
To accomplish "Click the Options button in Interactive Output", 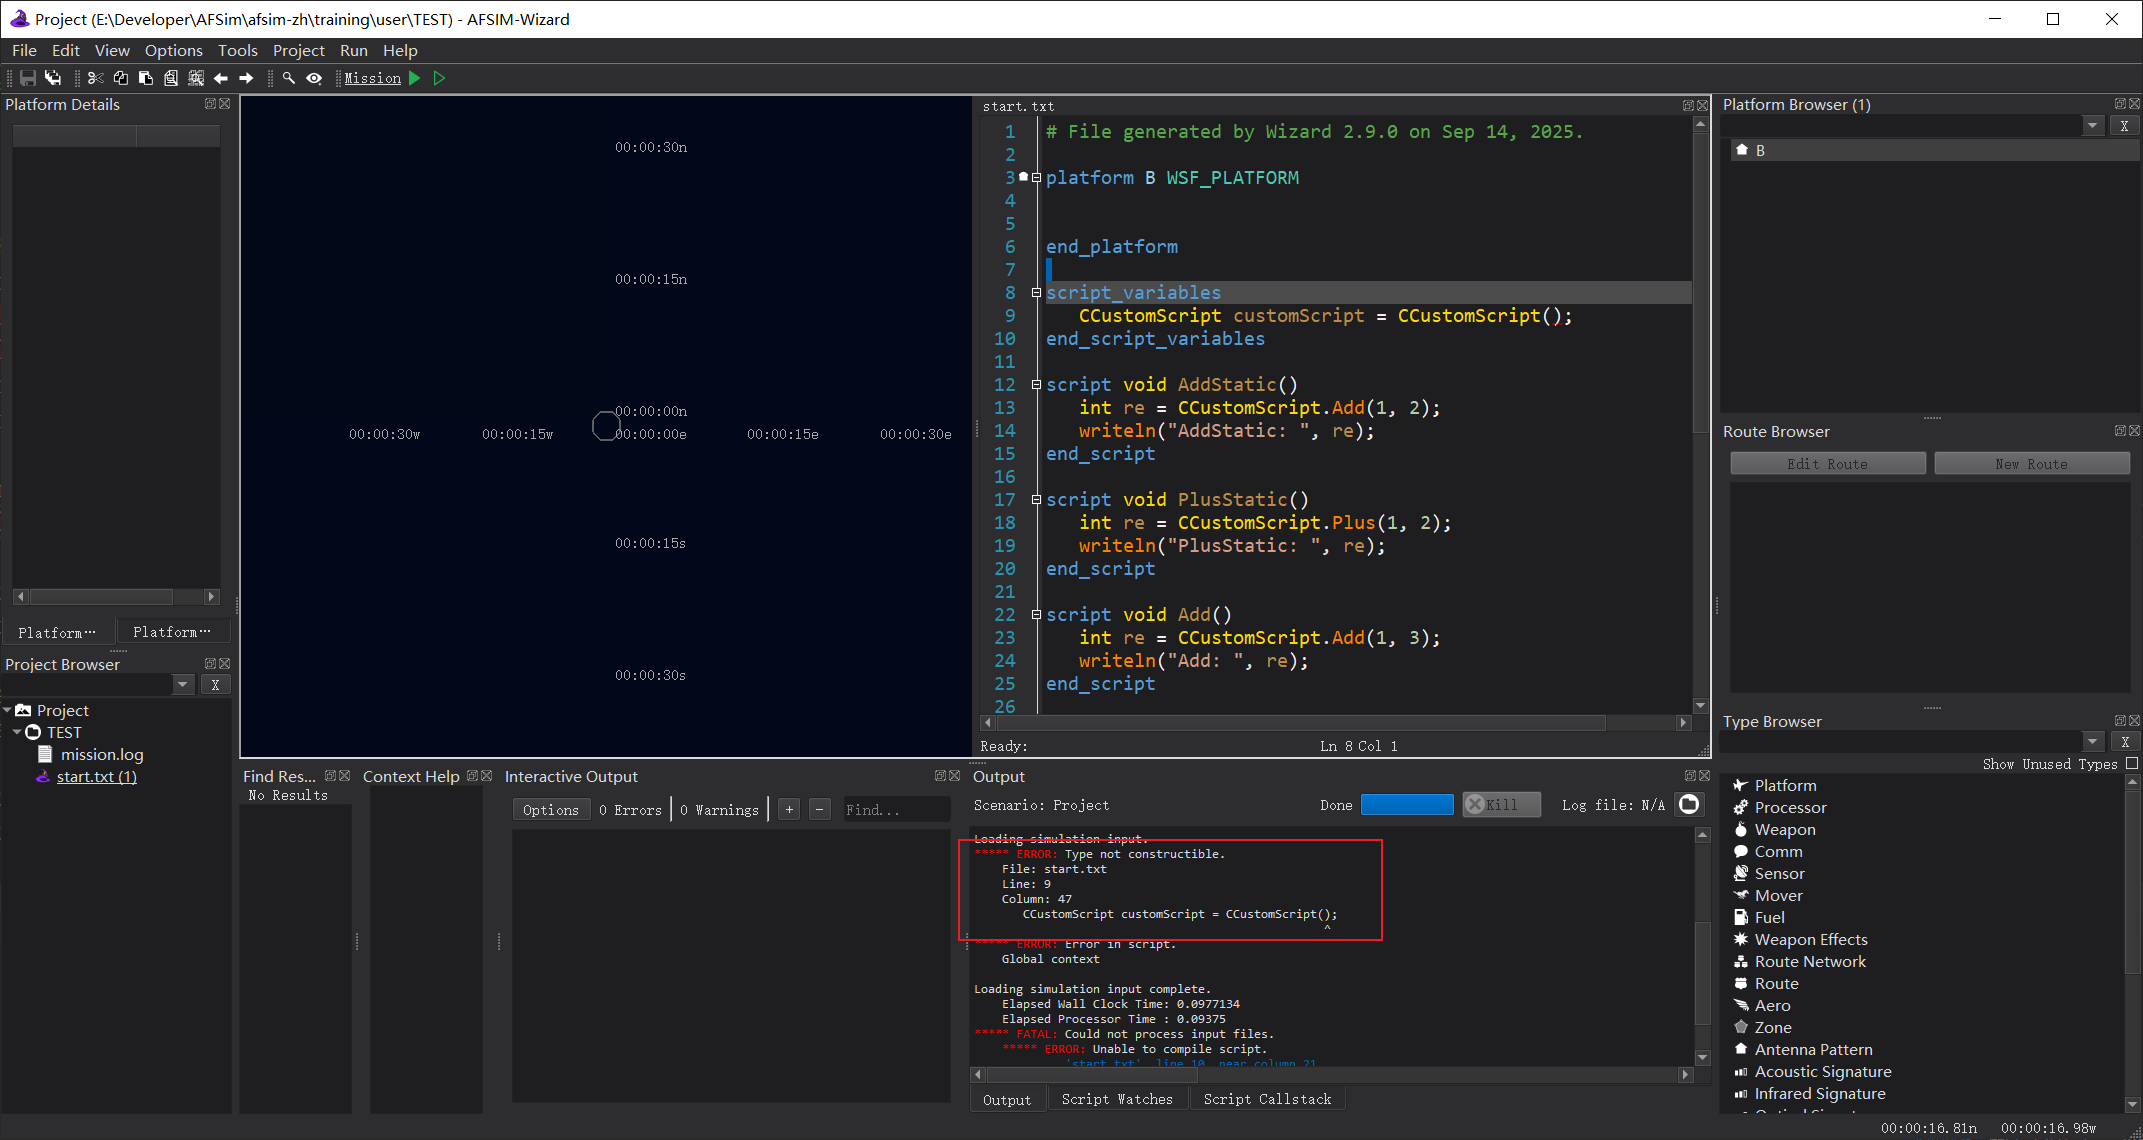I will coord(550,810).
